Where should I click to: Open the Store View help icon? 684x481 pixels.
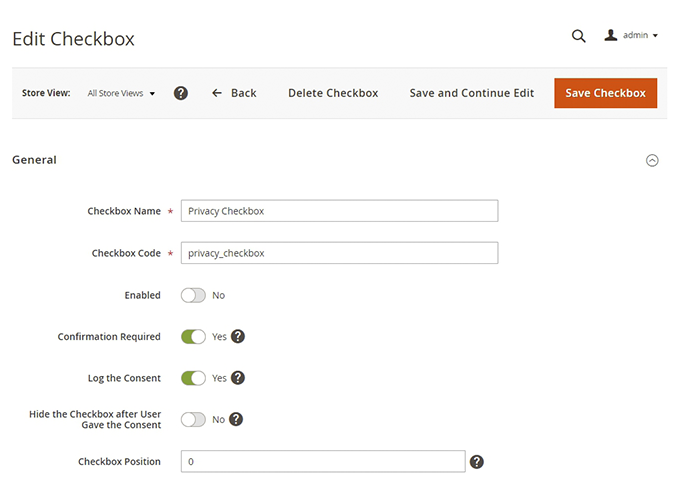coord(181,93)
